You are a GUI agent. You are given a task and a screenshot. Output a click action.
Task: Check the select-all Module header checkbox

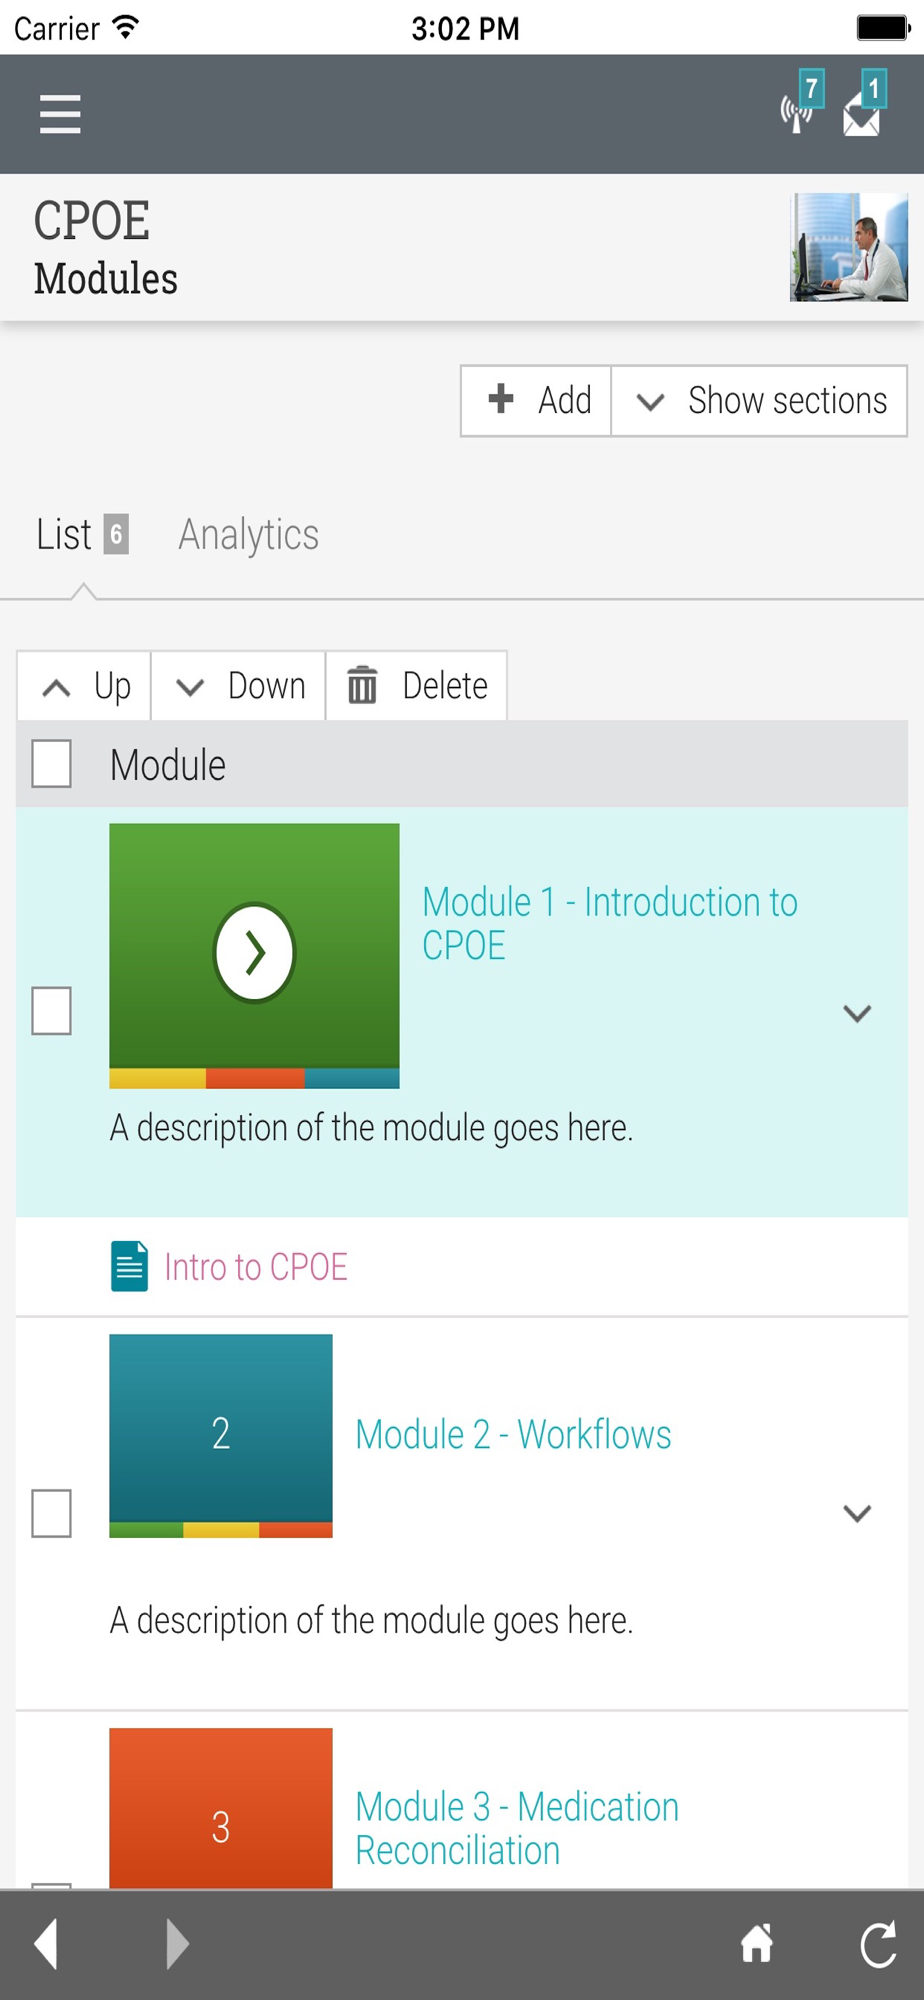(51, 764)
